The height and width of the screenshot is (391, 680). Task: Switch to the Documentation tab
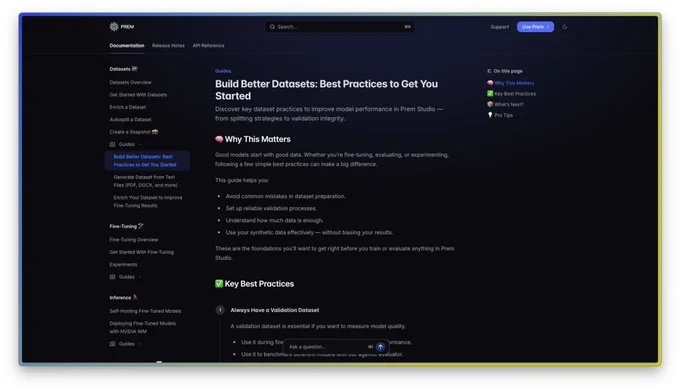pyautogui.click(x=127, y=46)
